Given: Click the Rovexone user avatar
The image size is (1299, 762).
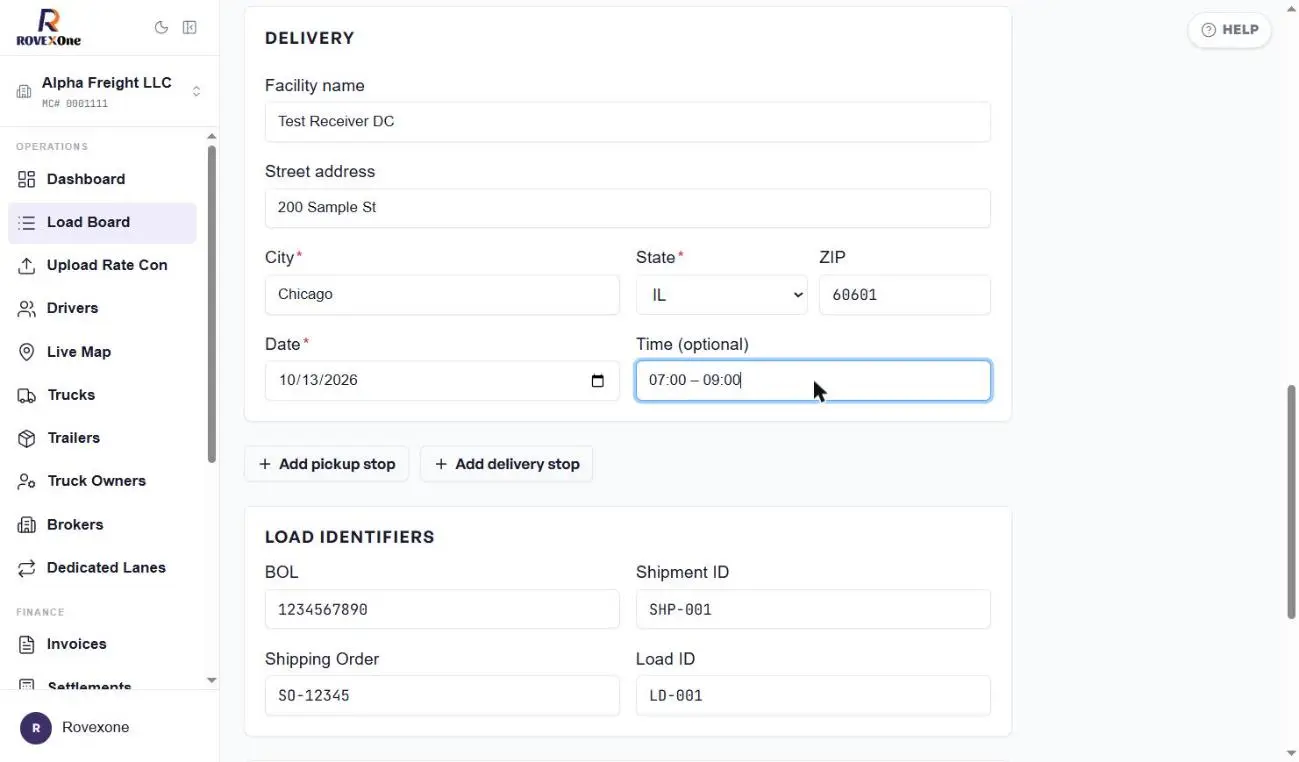Looking at the screenshot, I should 36,728.
